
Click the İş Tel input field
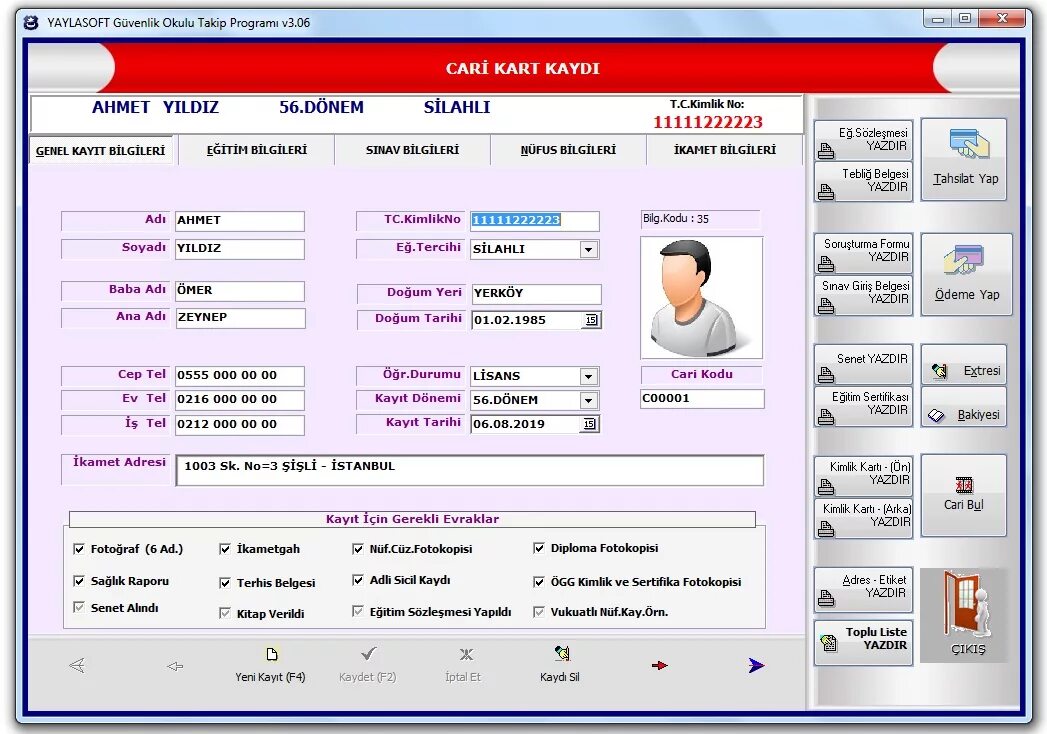point(240,425)
